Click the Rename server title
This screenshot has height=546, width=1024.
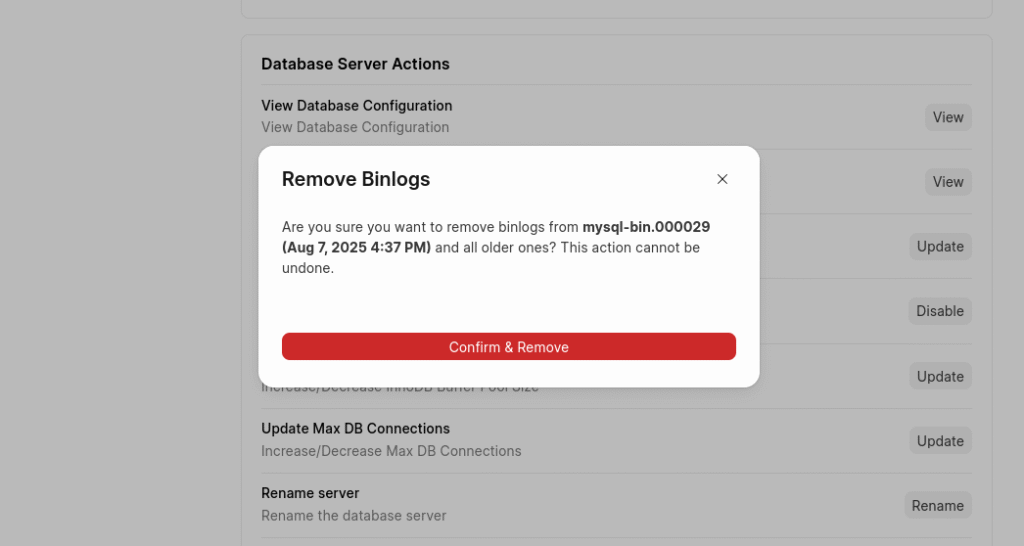click(310, 493)
